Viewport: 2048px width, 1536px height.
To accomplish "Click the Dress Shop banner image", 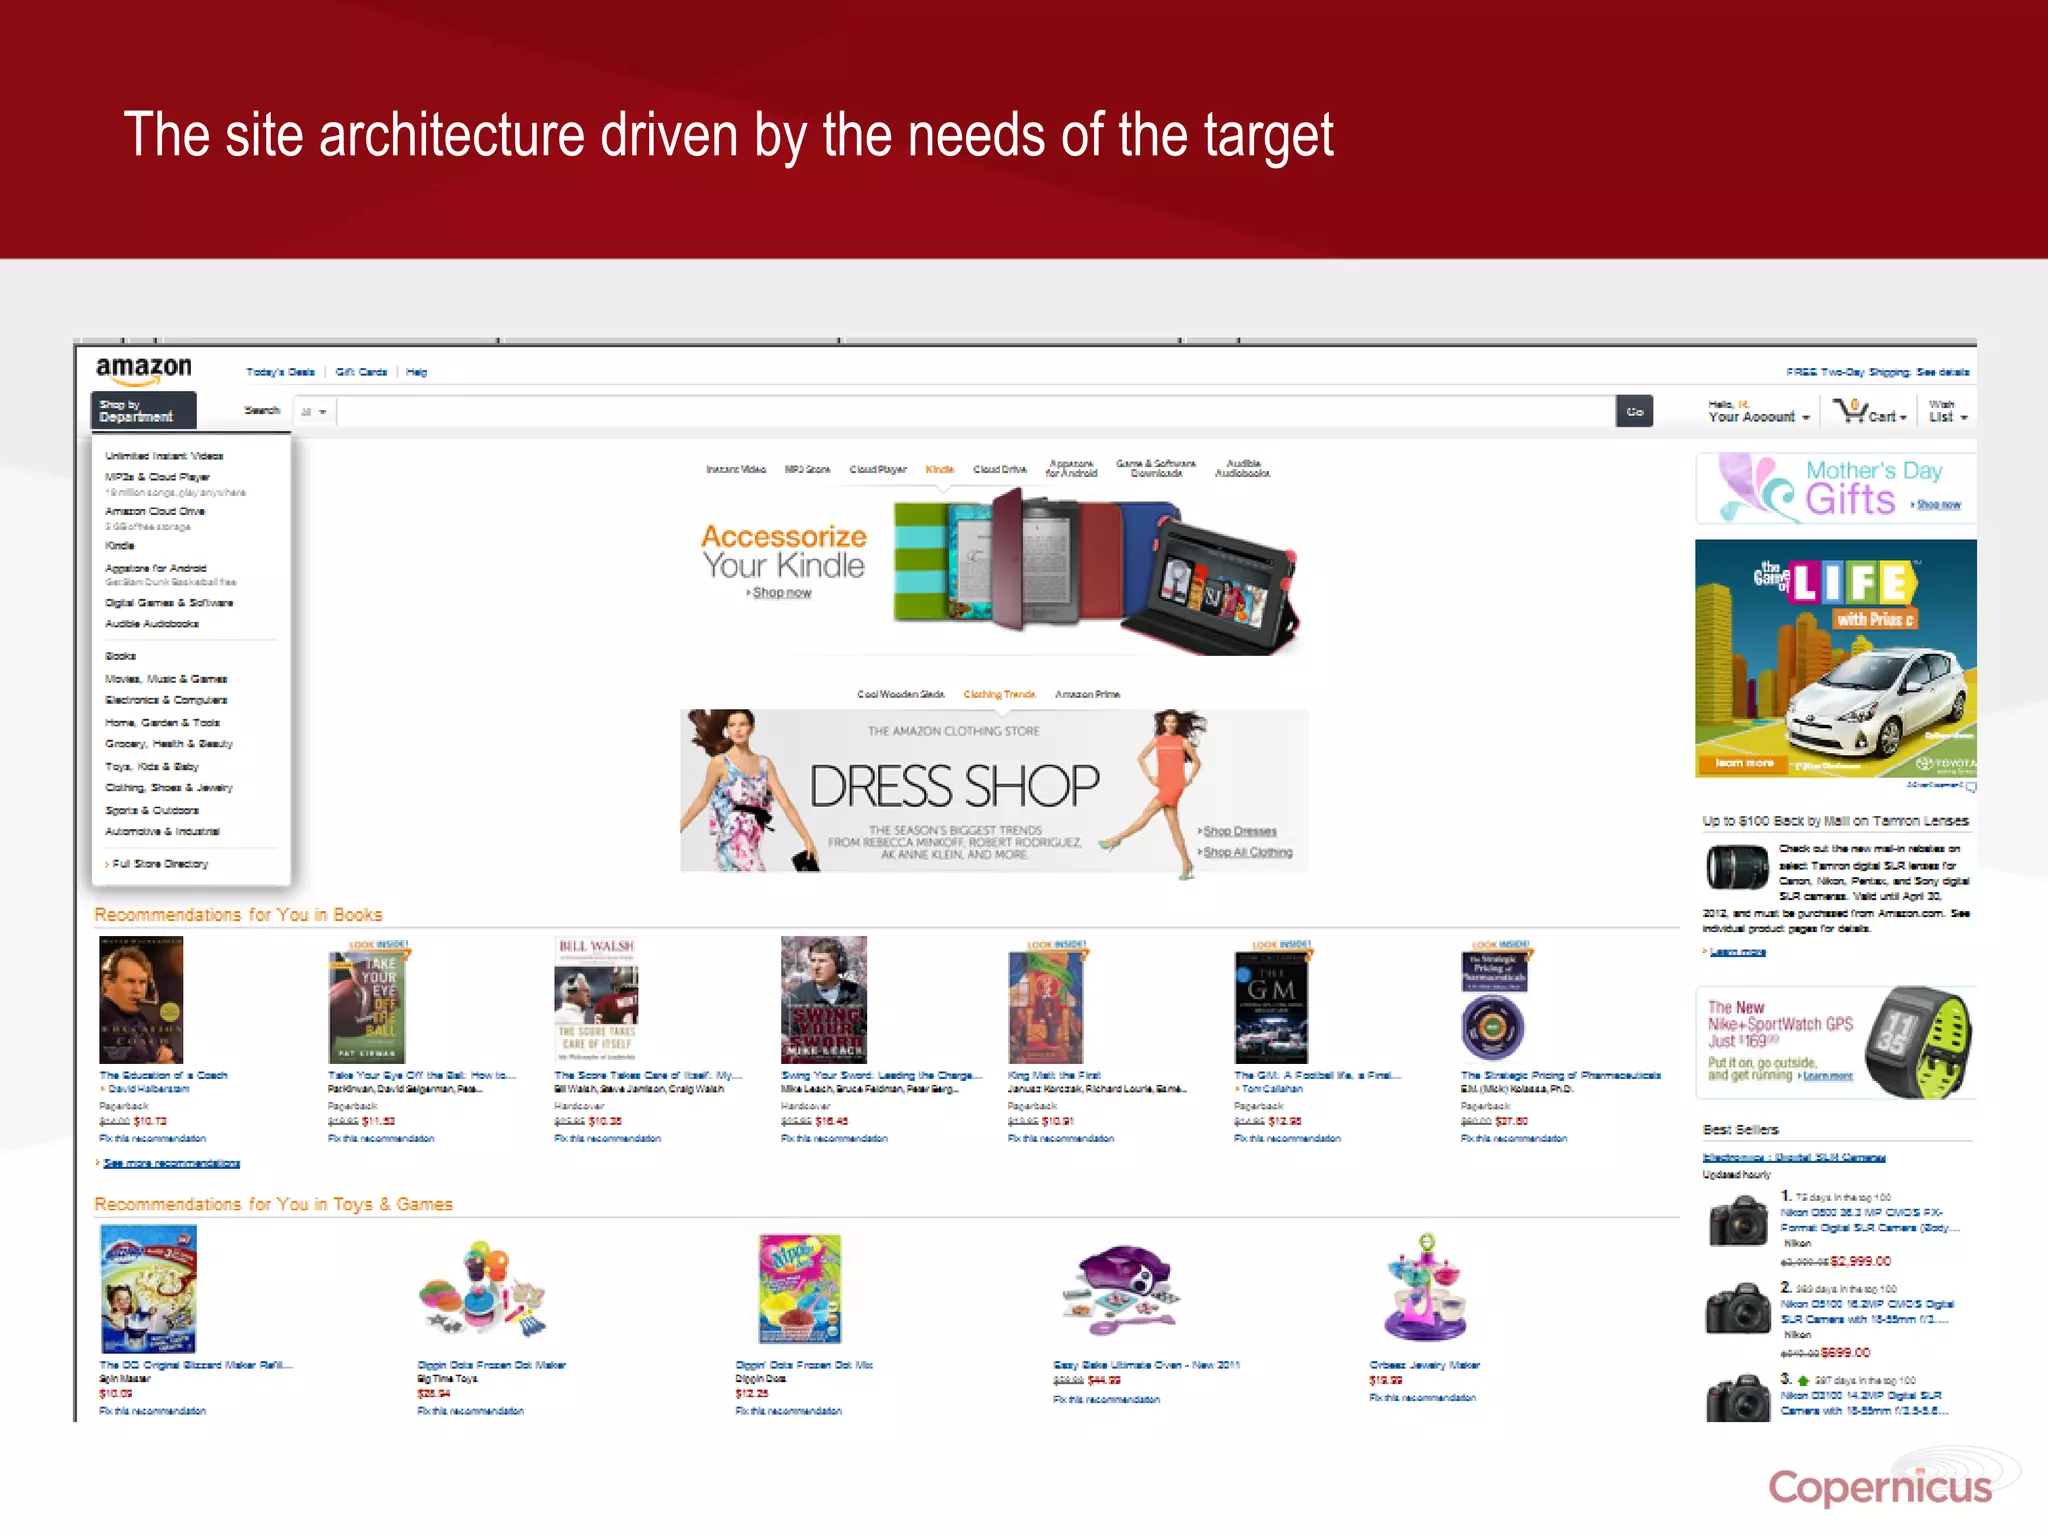I will pos(994,791).
